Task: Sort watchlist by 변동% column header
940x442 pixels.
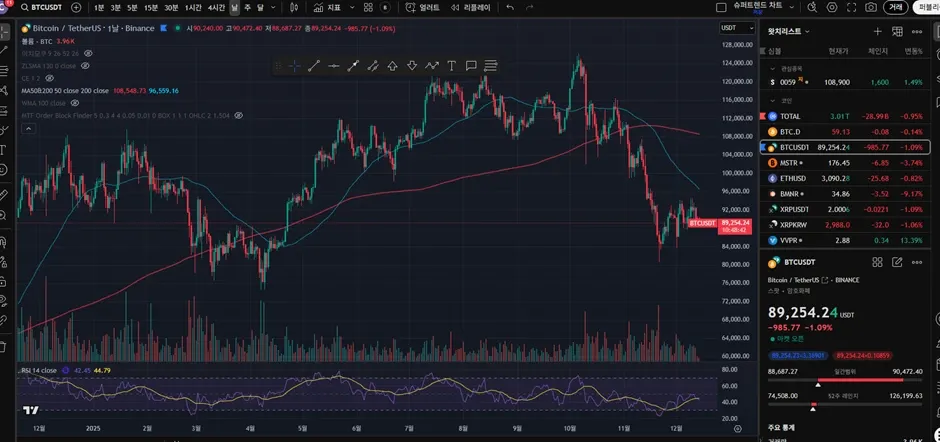Action: pos(914,51)
